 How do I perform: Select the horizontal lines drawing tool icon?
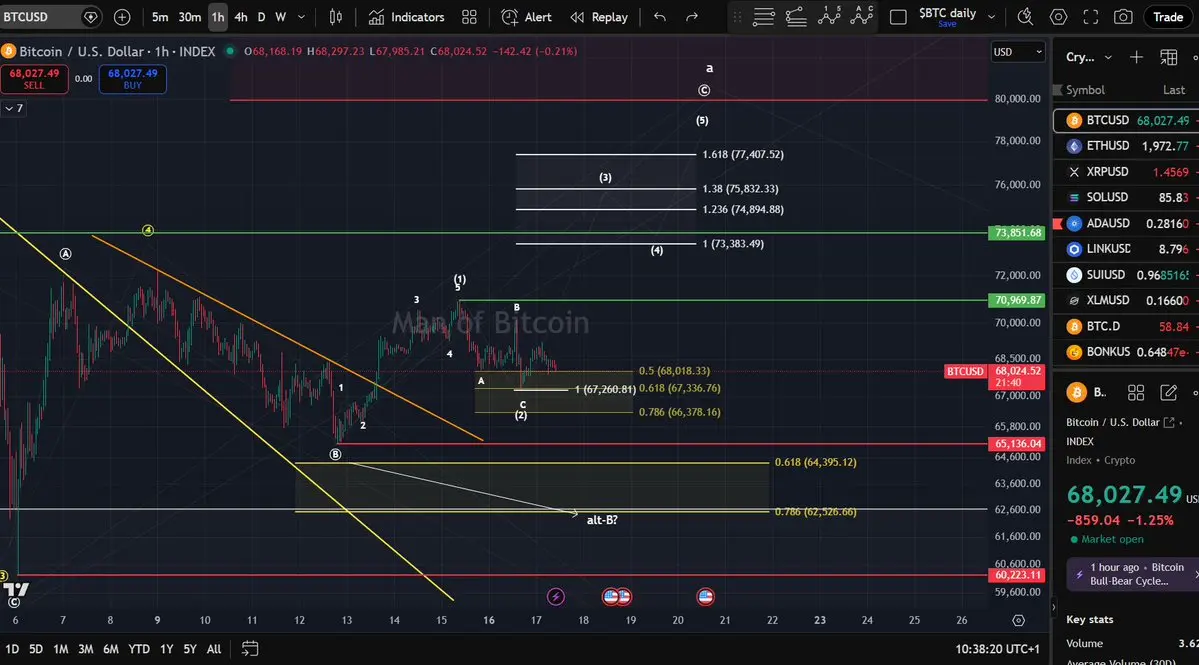click(x=763, y=17)
